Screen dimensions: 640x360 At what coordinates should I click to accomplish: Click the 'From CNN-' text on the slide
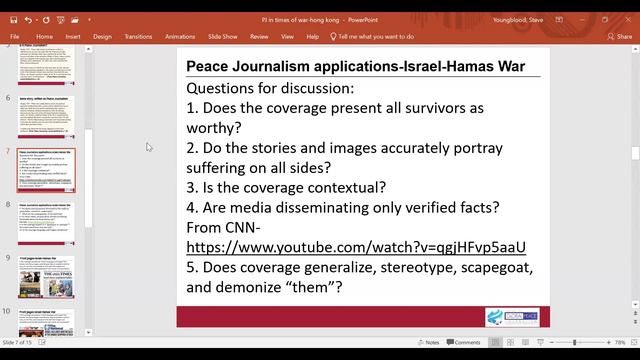click(x=223, y=227)
